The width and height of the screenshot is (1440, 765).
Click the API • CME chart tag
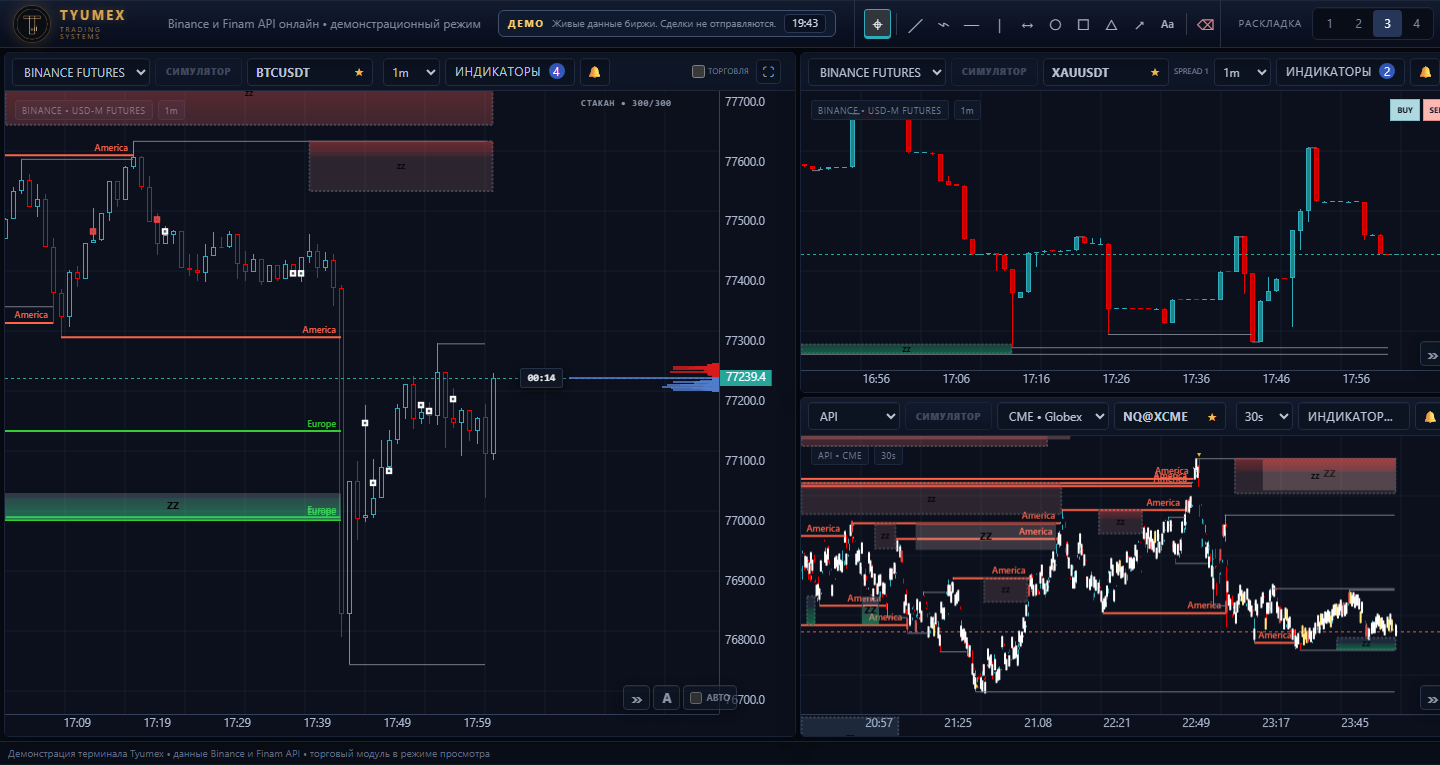tap(840, 456)
